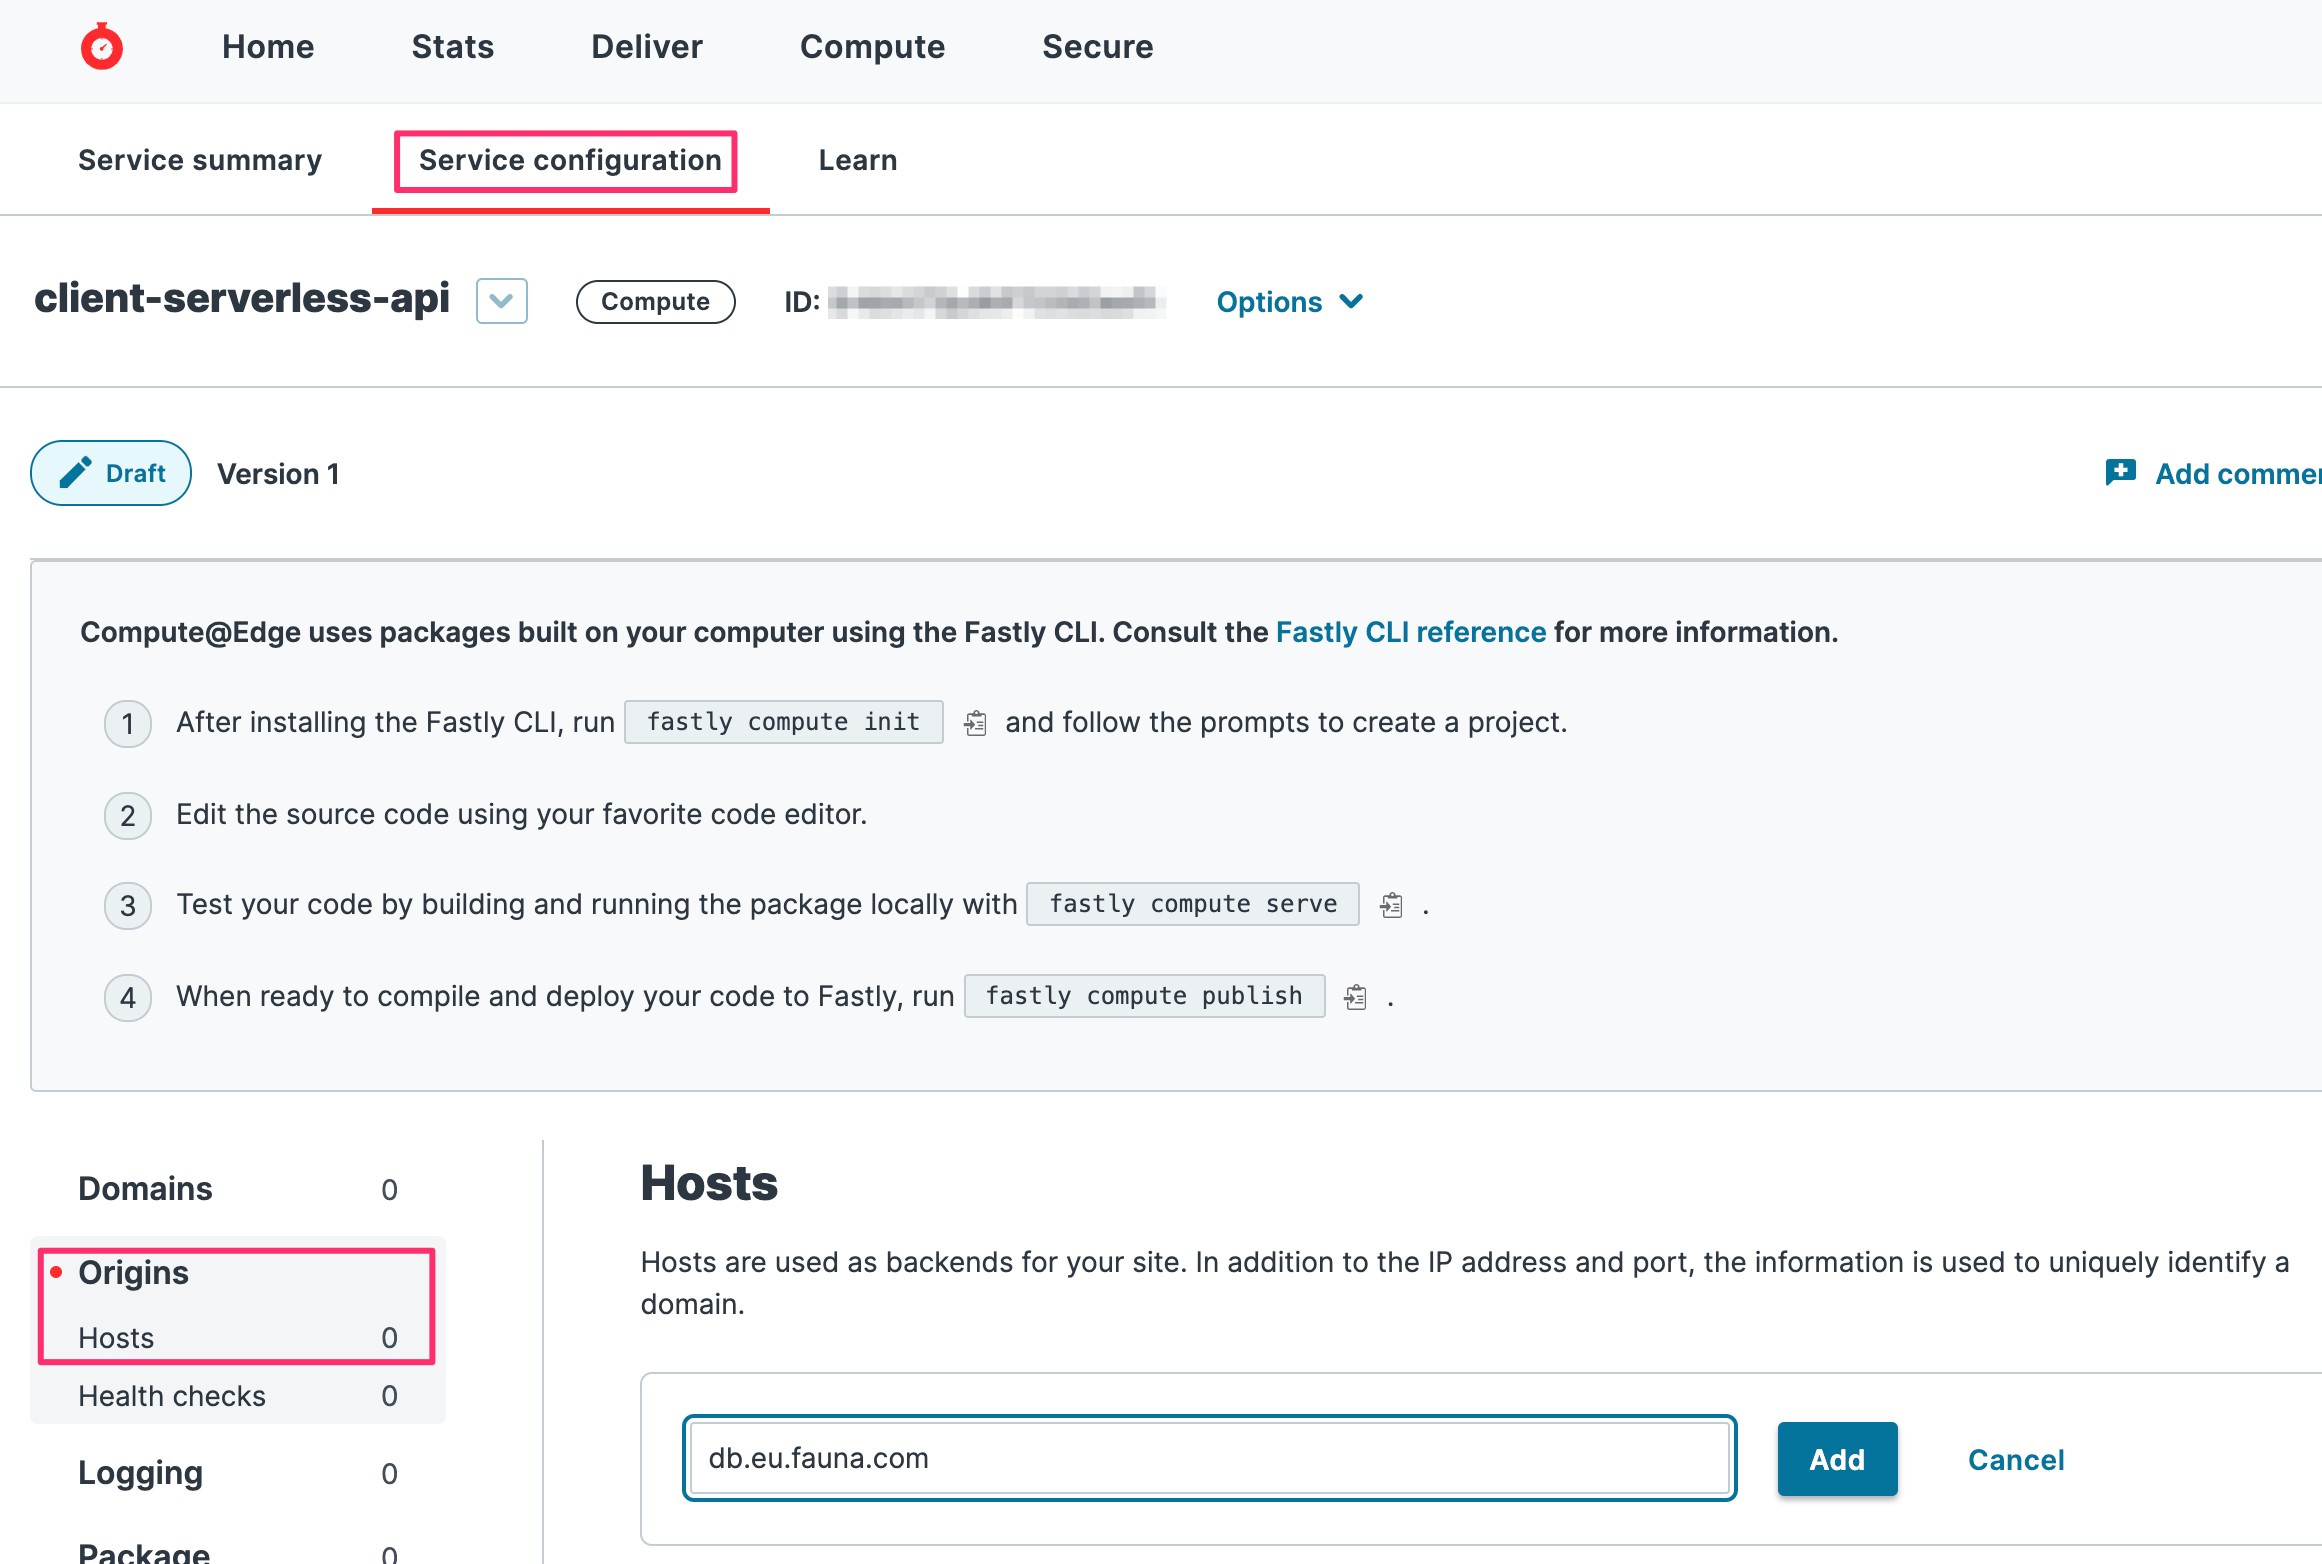This screenshot has height=1564, width=2322.
Task: Click the Add comment link
Action: click(x=2238, y=473)
